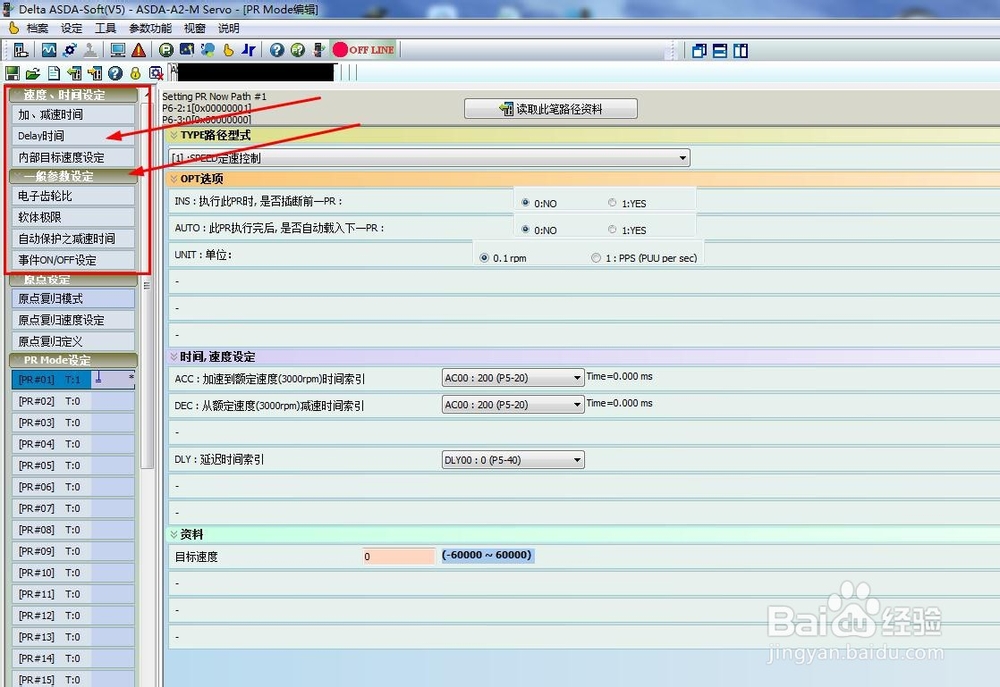Open the blue gear tuning tool

tap(70, 50)
